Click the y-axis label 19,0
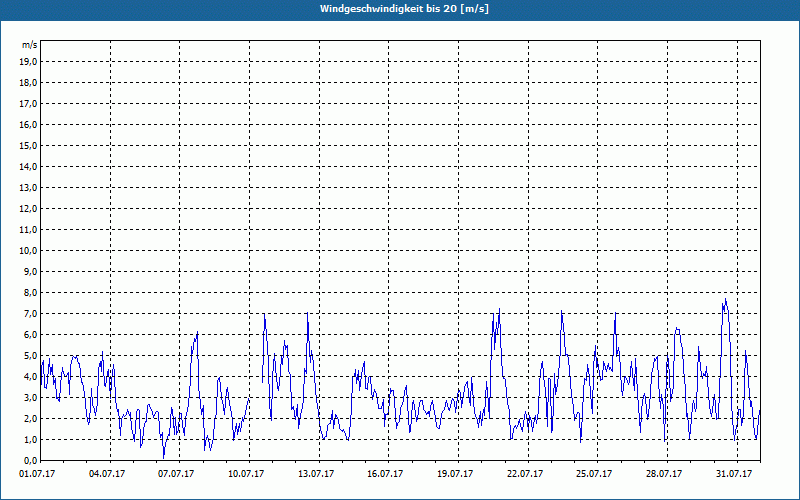The height and width of the screenshot is (500, 800). click(28, 62)
